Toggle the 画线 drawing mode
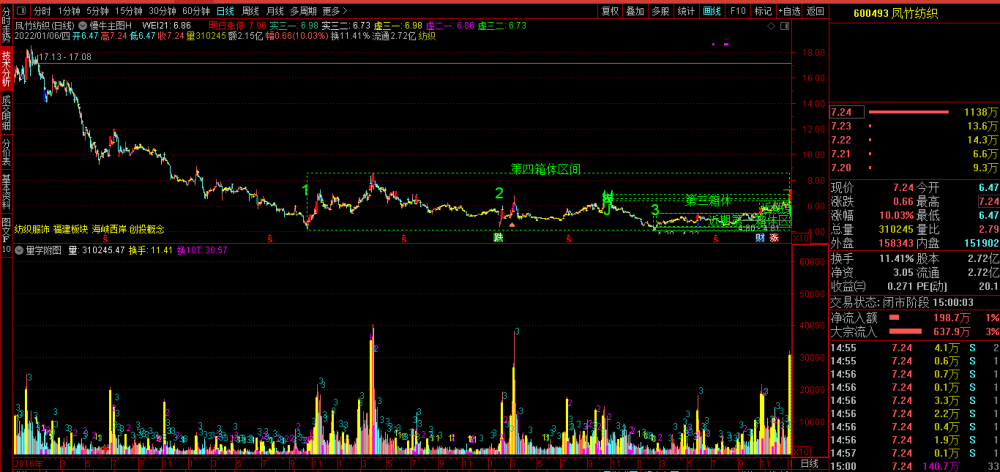The width and height of the screenshot is (1000, 472). 712,11
